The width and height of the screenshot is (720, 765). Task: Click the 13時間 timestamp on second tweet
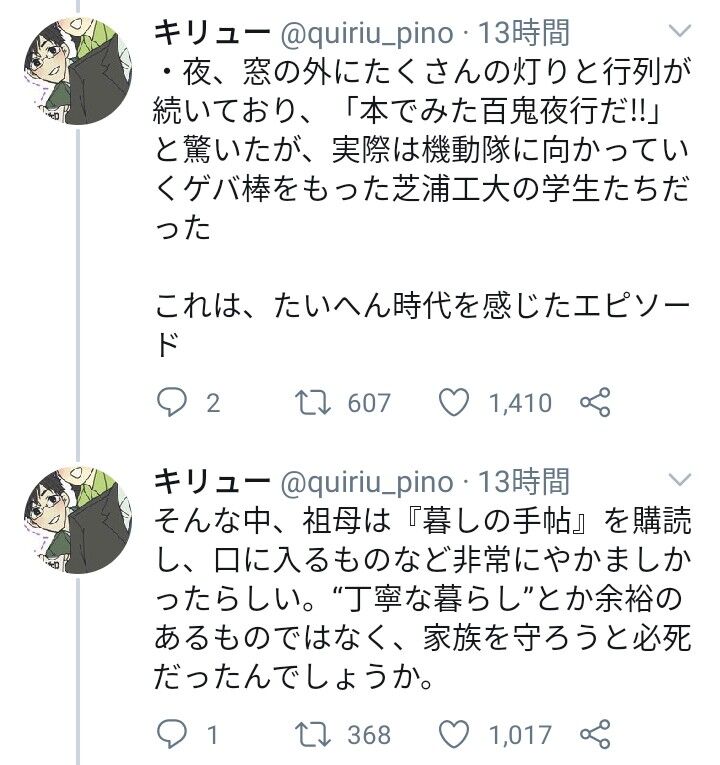tap(524, 481)
